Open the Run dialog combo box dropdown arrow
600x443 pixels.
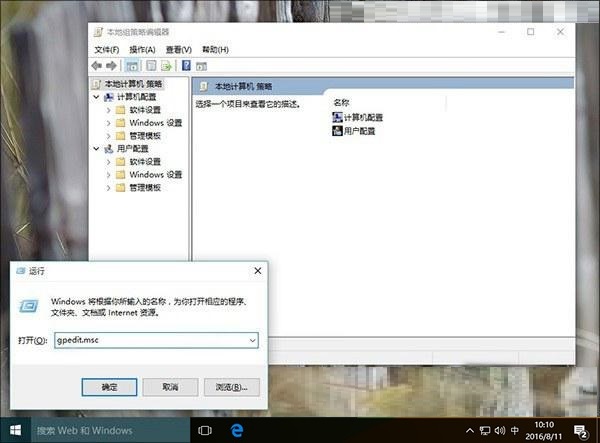(253, 340)
